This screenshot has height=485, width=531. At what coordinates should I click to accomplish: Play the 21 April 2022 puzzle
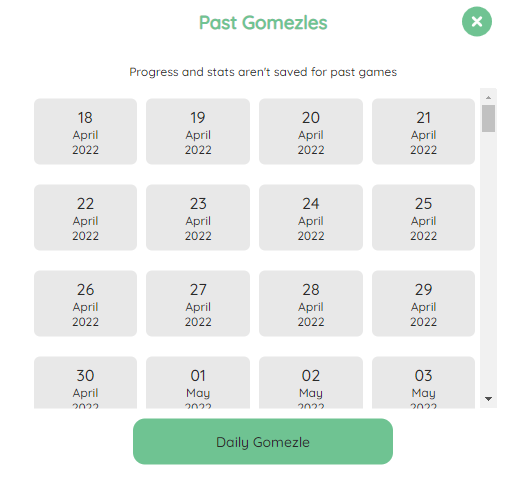pyautogui.click(x=423, y=131)
